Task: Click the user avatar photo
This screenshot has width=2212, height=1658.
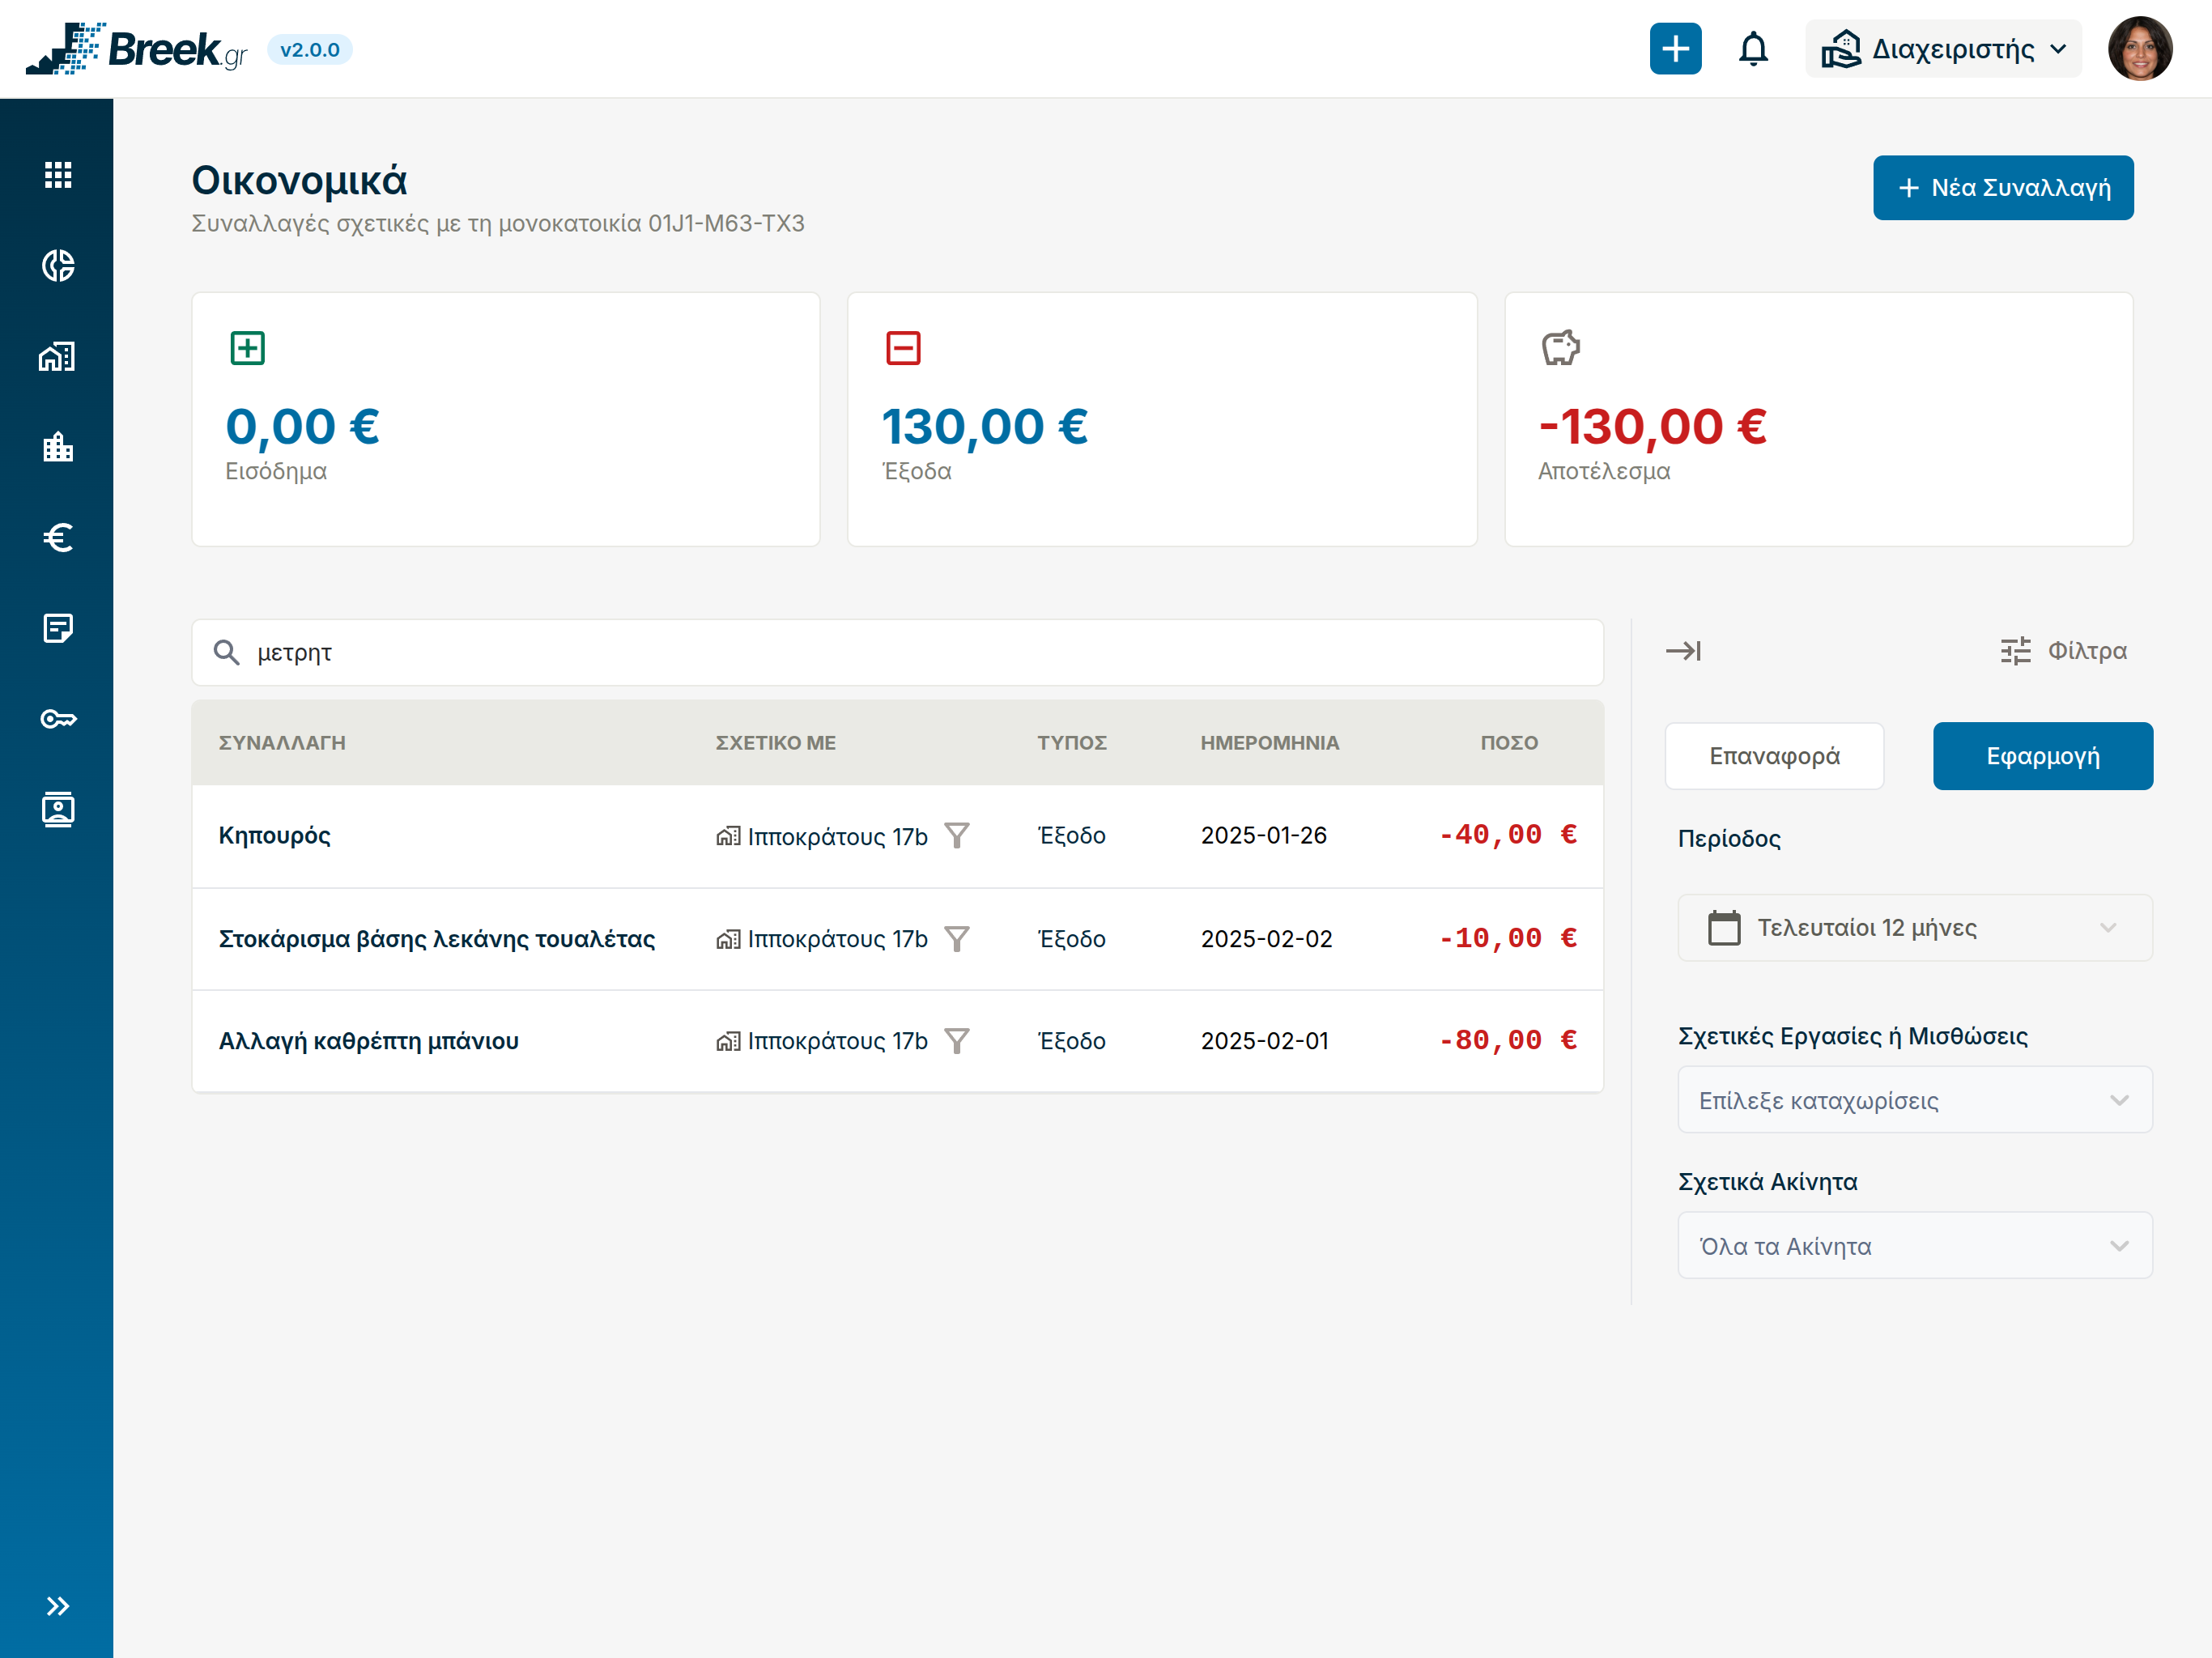Action: pyautogui.click(x=2140, y=49)
